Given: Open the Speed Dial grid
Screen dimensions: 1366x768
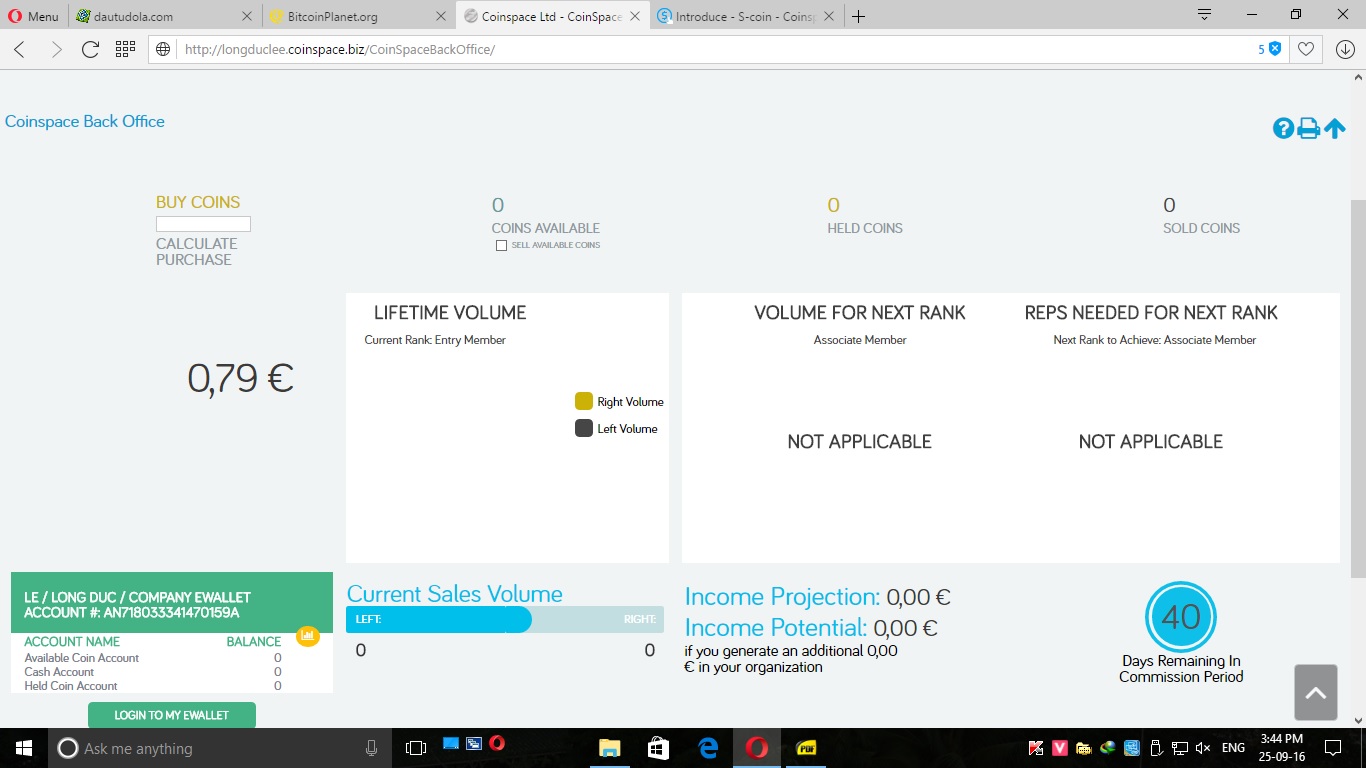Looking at the screenshot, I should pos(125,49).
